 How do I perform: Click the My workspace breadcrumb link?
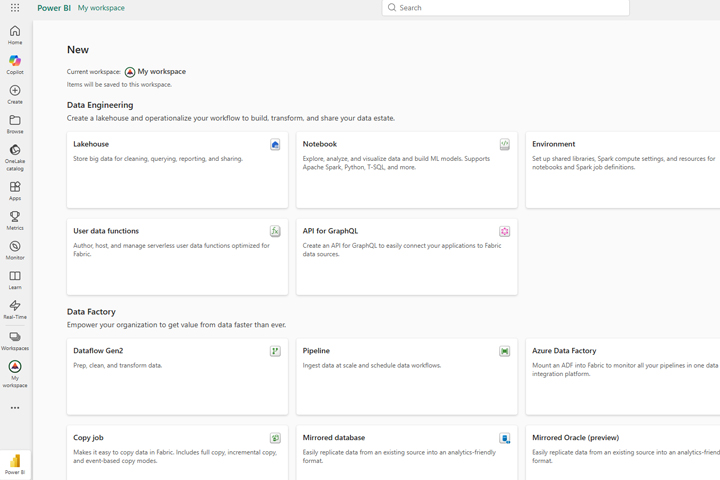[x=101, y=8]
